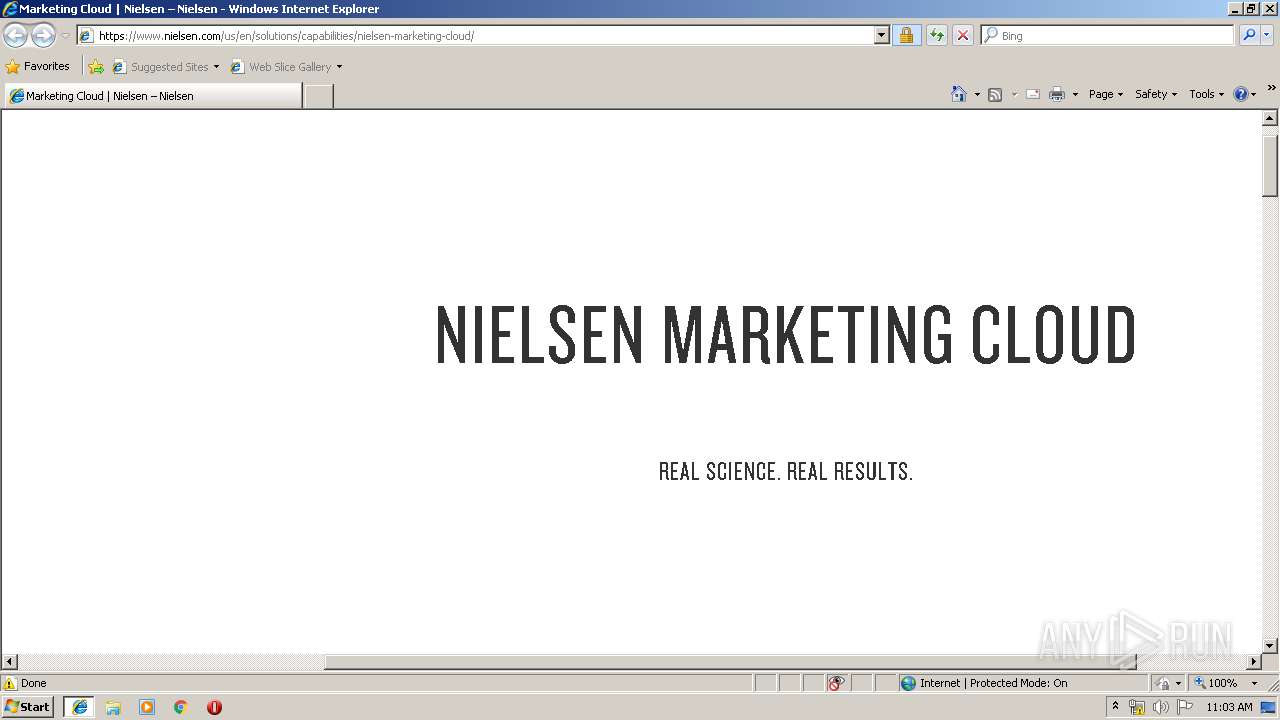This screenshot has height=720, width=1280.
Task: Click the volume speaker tray icon
Action: pyautogui.click(x=1160, y=707)
